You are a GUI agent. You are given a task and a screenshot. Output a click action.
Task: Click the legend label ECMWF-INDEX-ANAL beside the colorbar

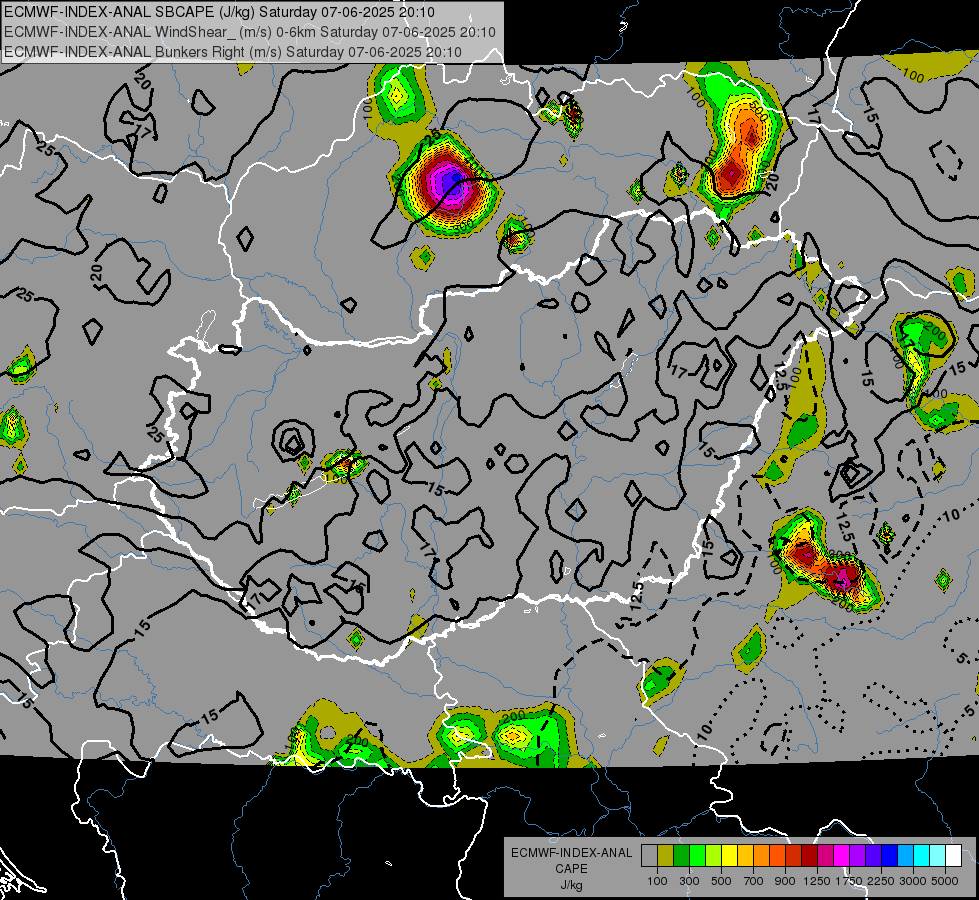point(572,853)
